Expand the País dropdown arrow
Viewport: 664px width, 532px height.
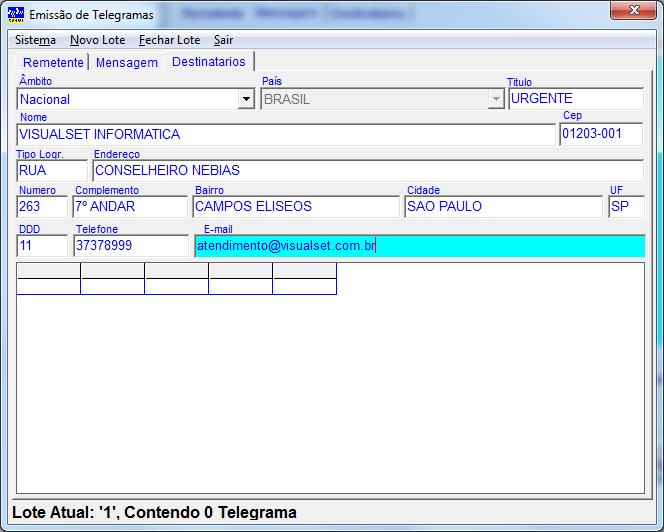pyautogui.click(x=495, y=99)
